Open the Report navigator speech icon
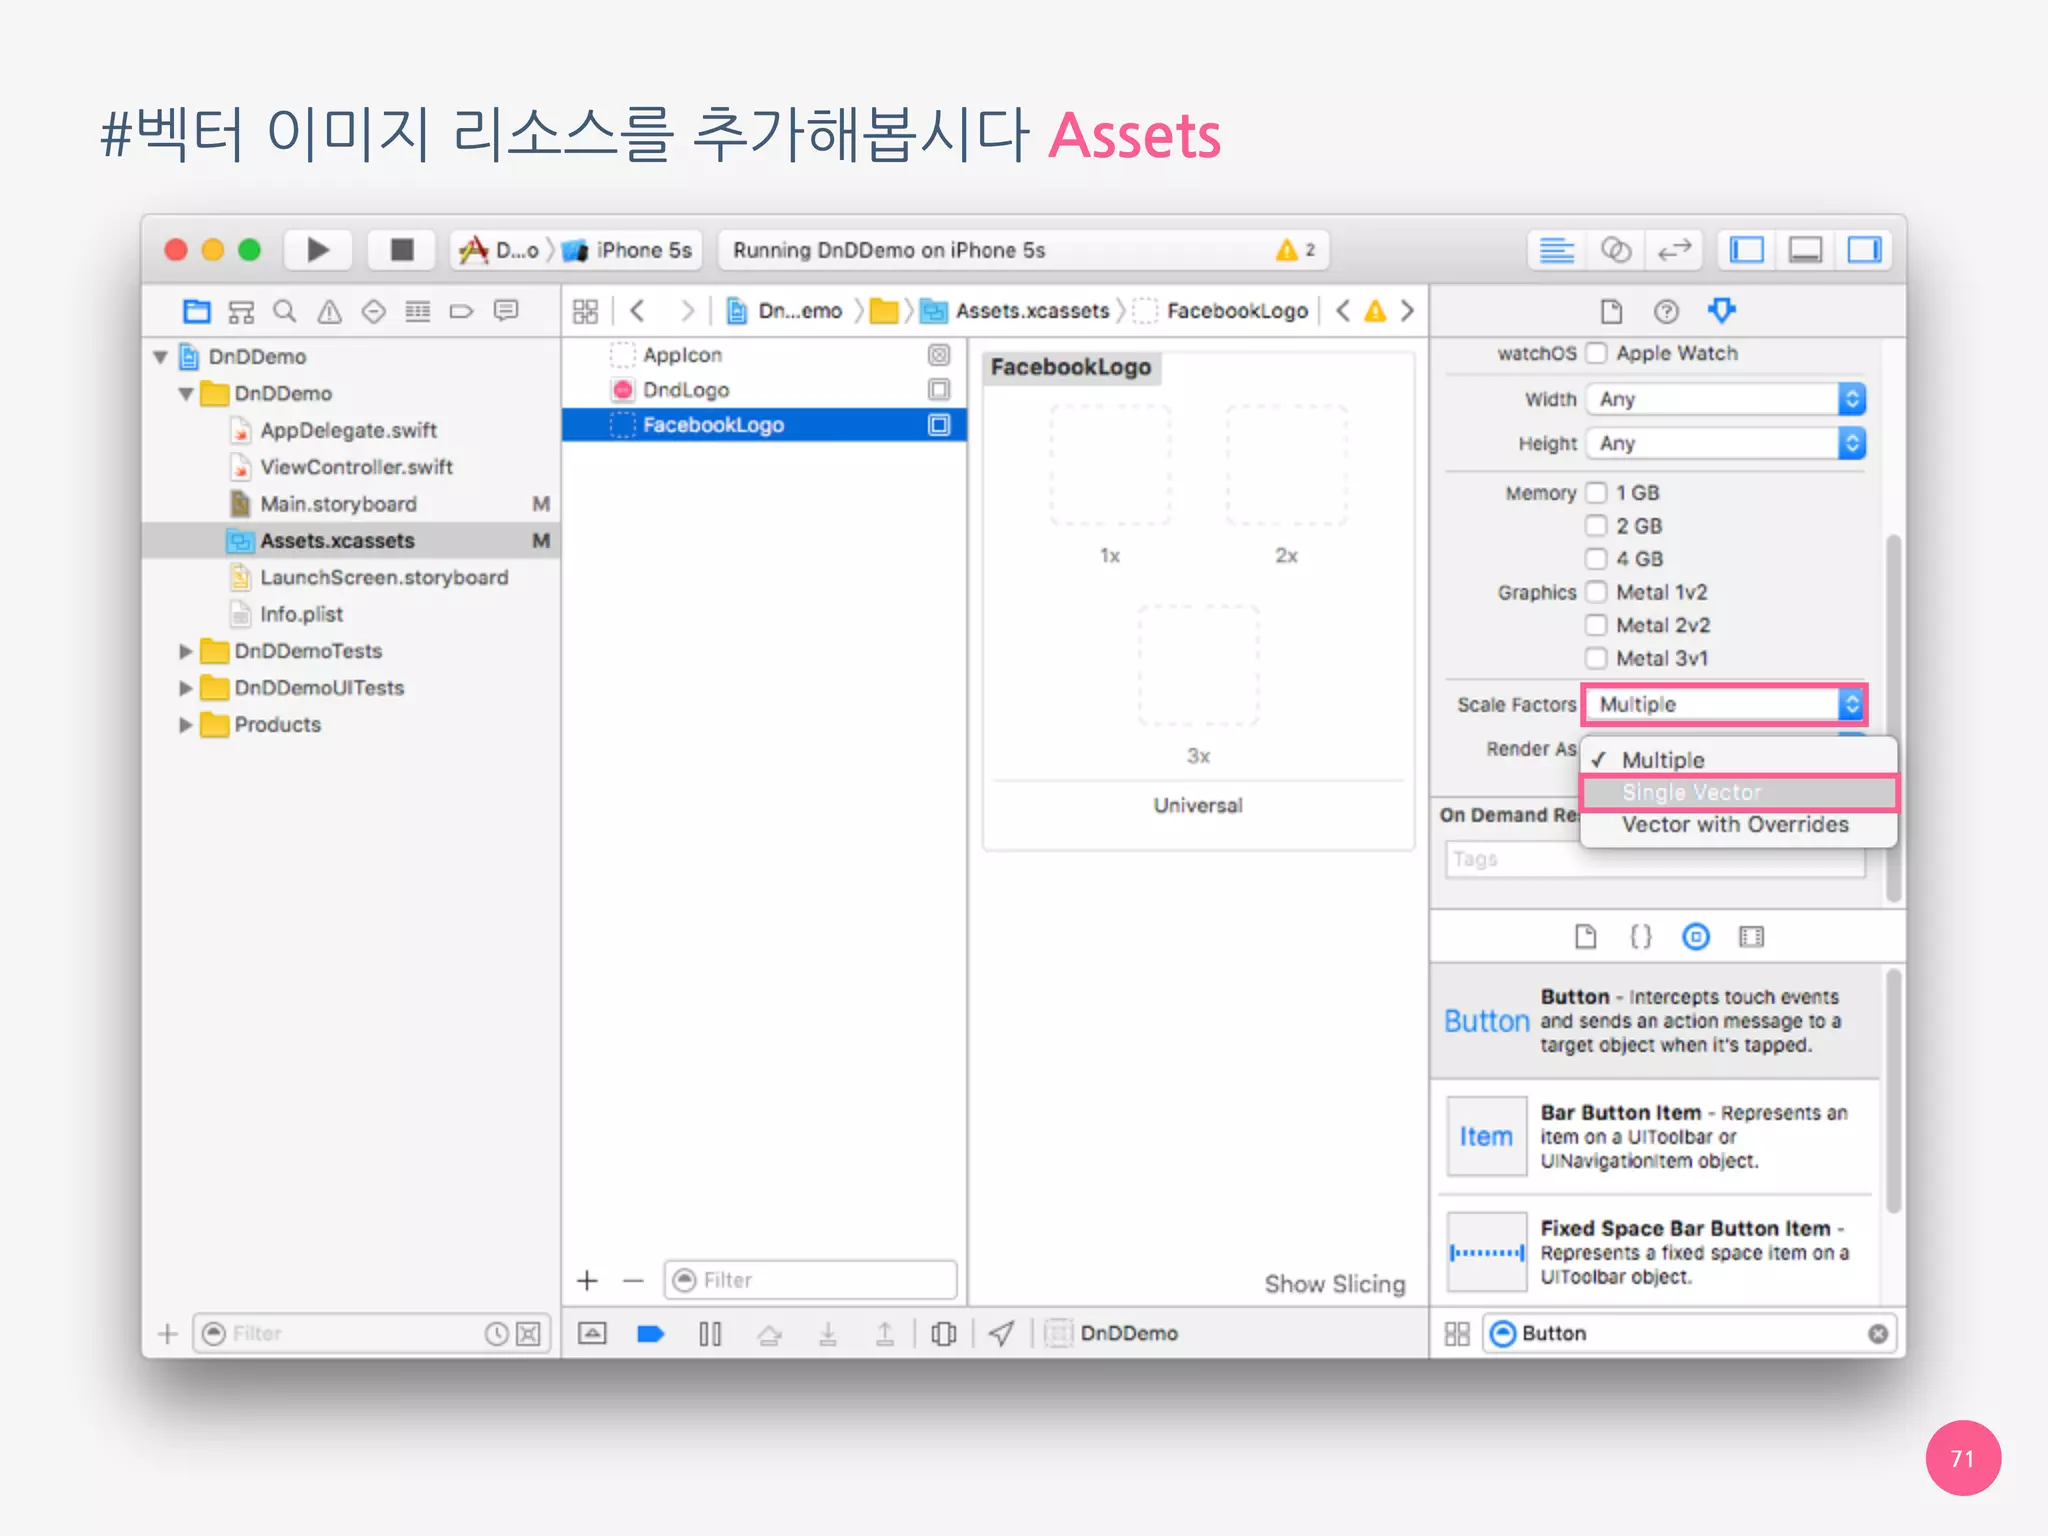2048x1536 pixels. (507, 311)
